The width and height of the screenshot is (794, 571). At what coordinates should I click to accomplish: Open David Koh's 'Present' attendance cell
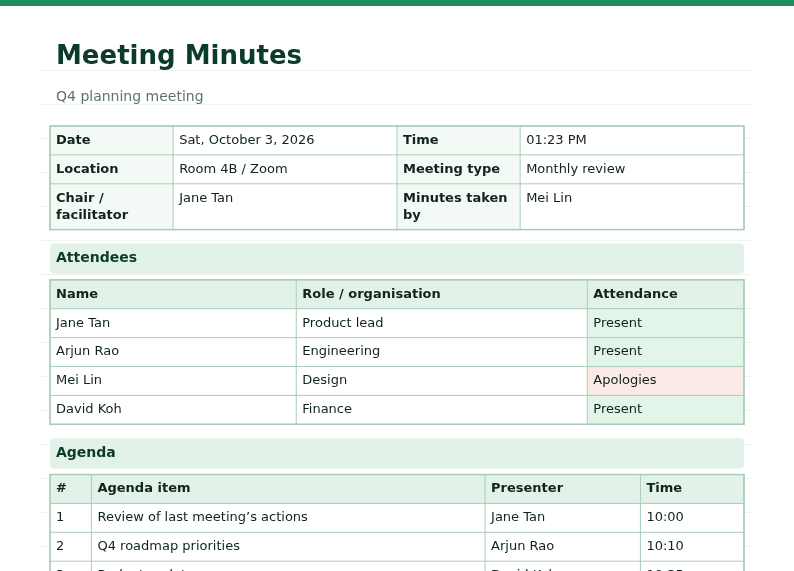(665, 410)
